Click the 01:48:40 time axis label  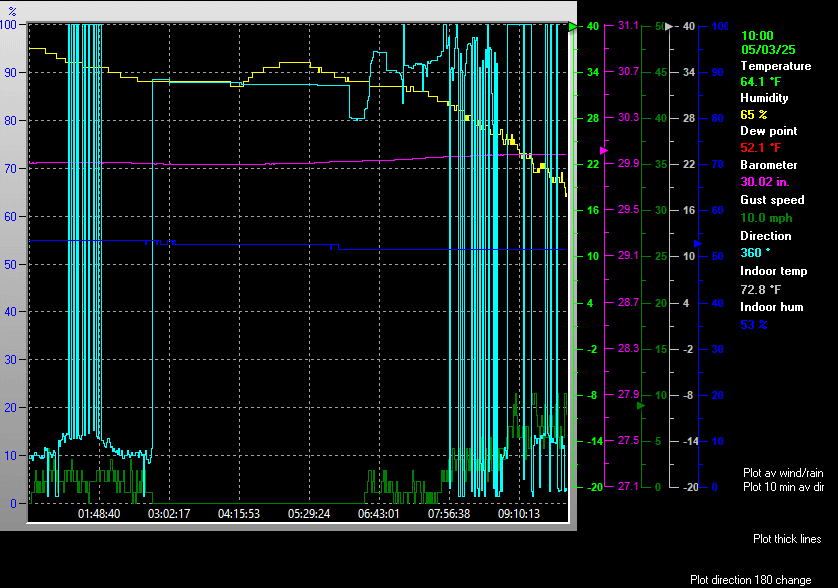click(99, 514)
